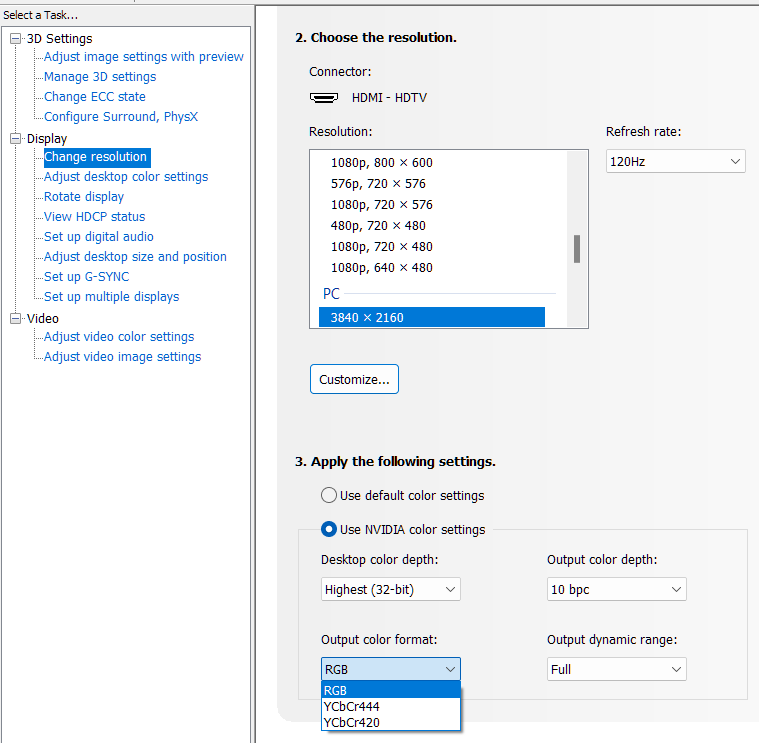The width and height of the screenshot is (759, 743).
Task: Open Desktop color depth dropdown
Action: tap(391, 589)
